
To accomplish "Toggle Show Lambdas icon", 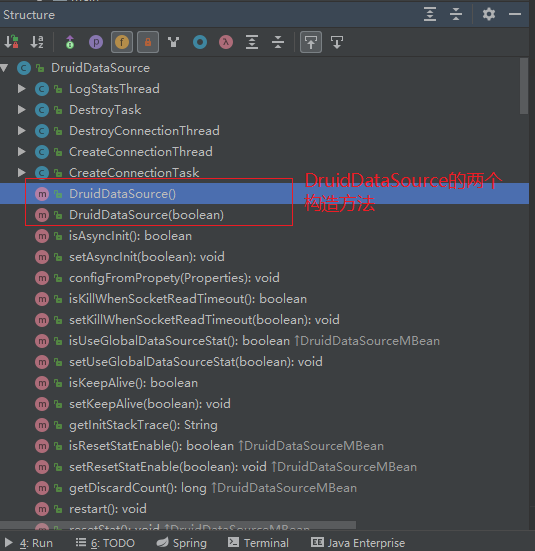I will [x=226, y=42].
